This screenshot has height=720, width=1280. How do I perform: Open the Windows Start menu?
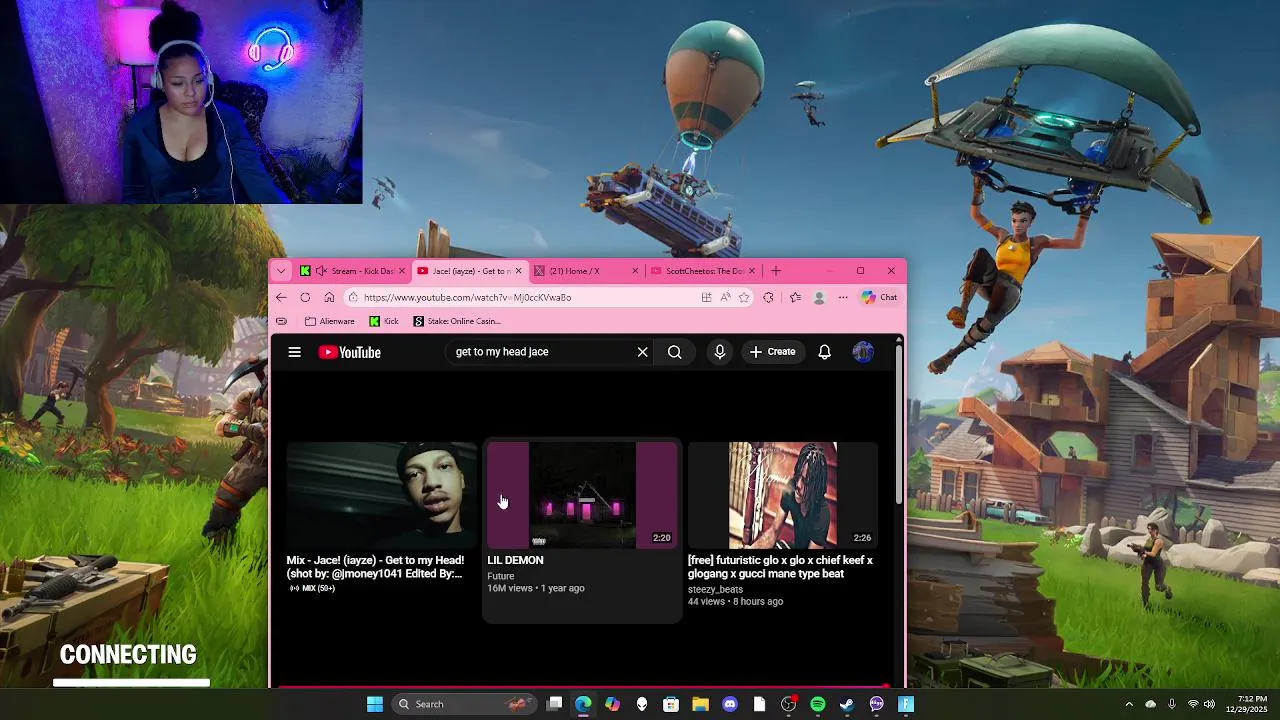tap(375, 704)
